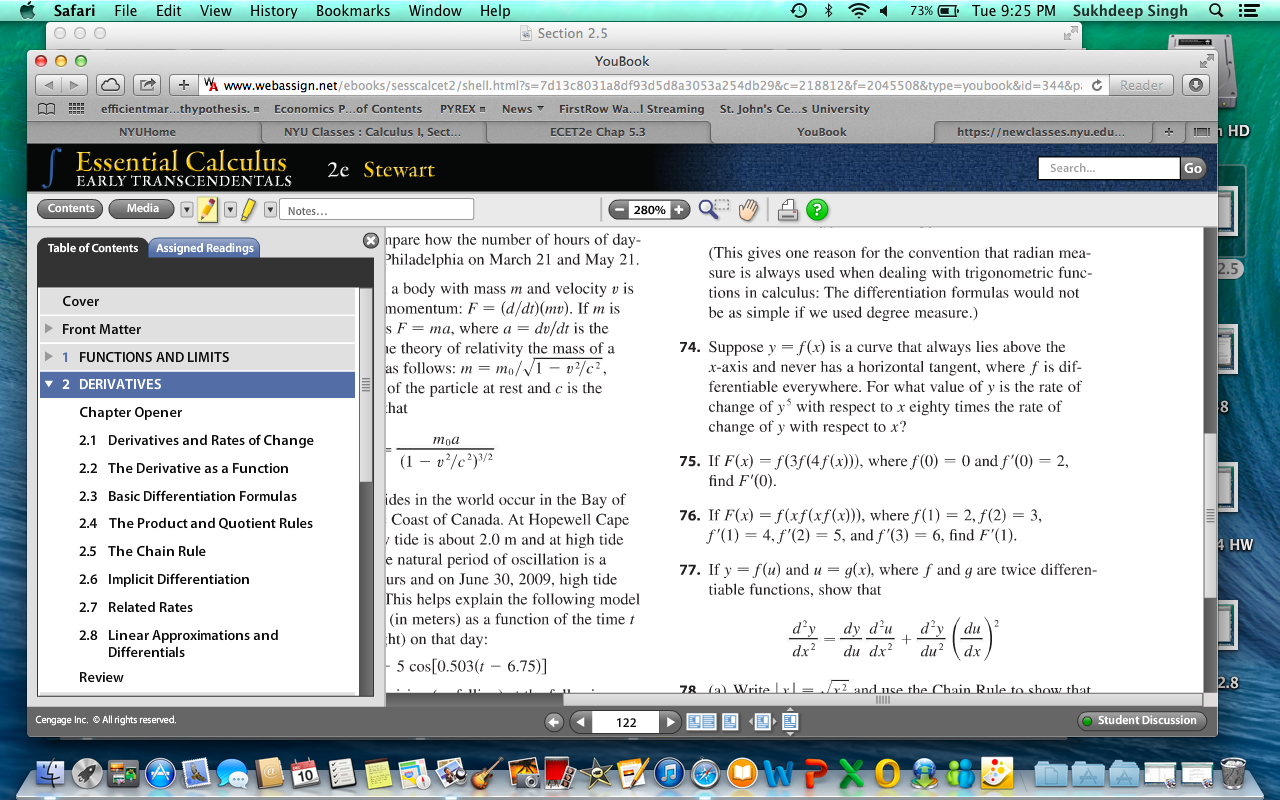Zoom in with the plus button
This screenshot has width=1280, height=800.
pos(680,210)
